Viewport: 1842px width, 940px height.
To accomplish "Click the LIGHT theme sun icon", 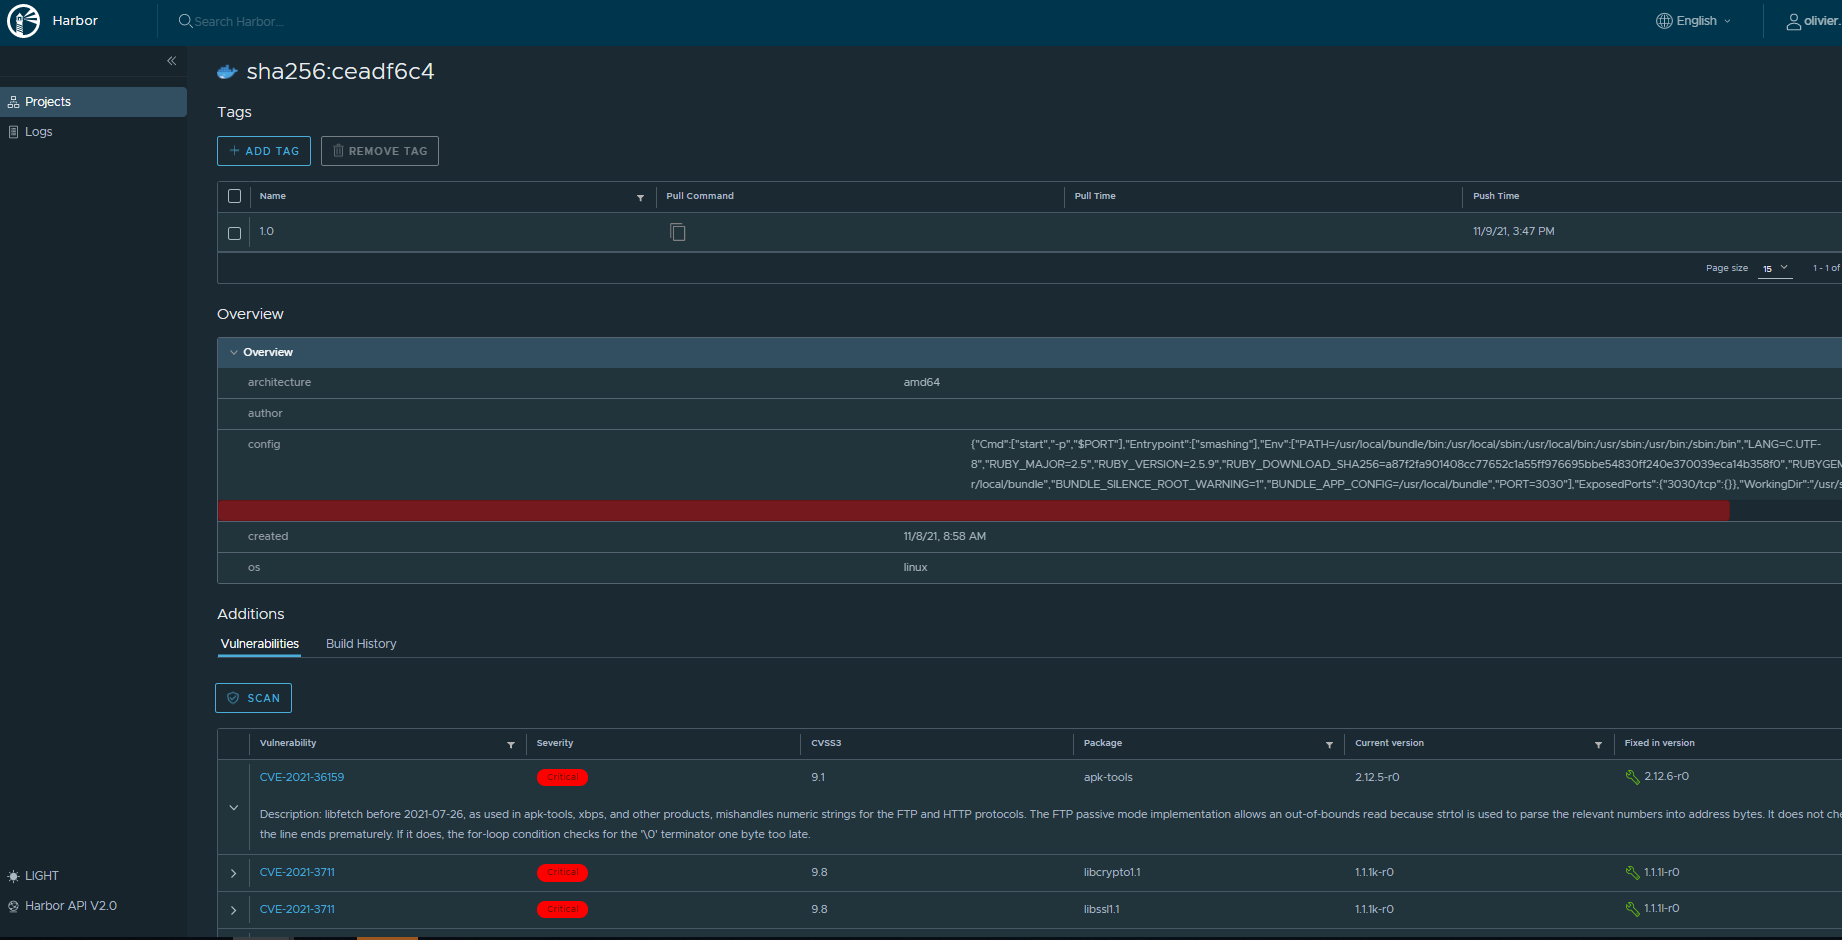I will click(13, 876).
